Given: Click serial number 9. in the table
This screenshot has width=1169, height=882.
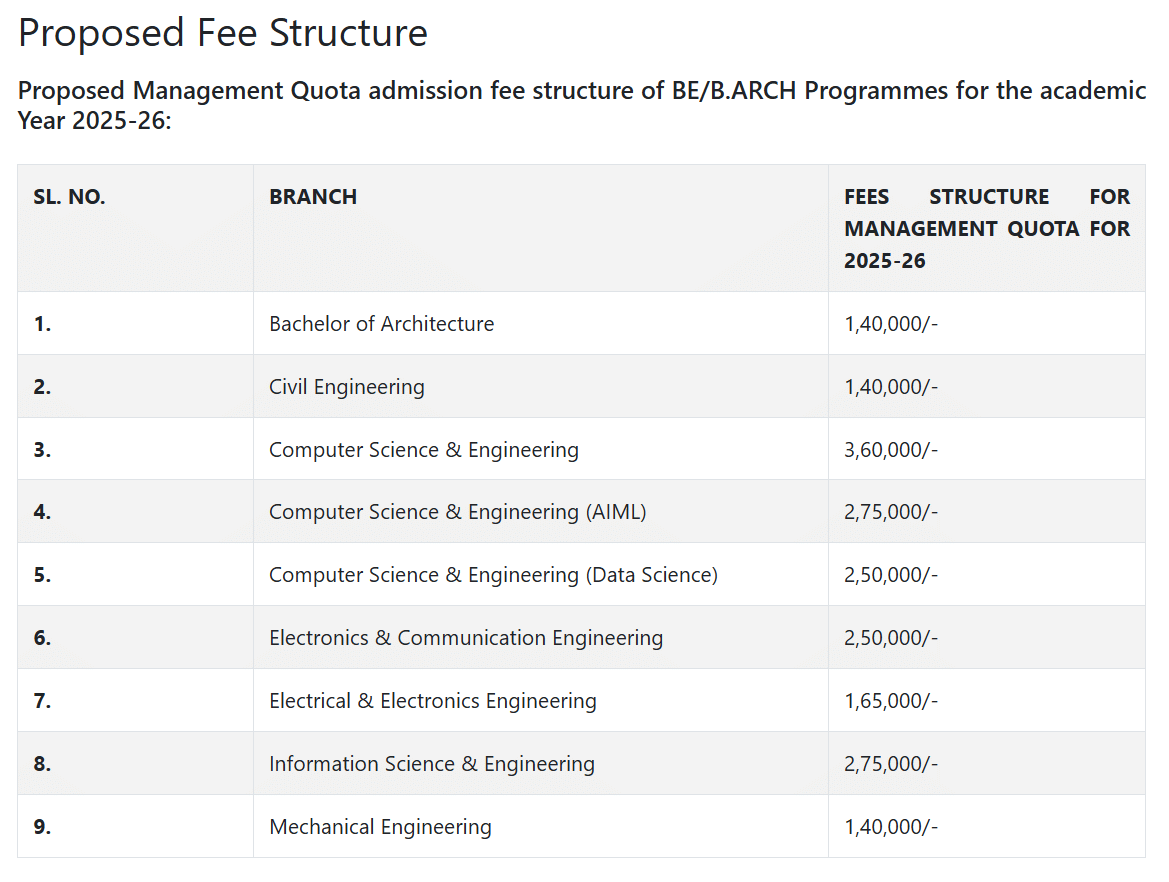Looking at the screenshot, I should click(x=42, y=827).
